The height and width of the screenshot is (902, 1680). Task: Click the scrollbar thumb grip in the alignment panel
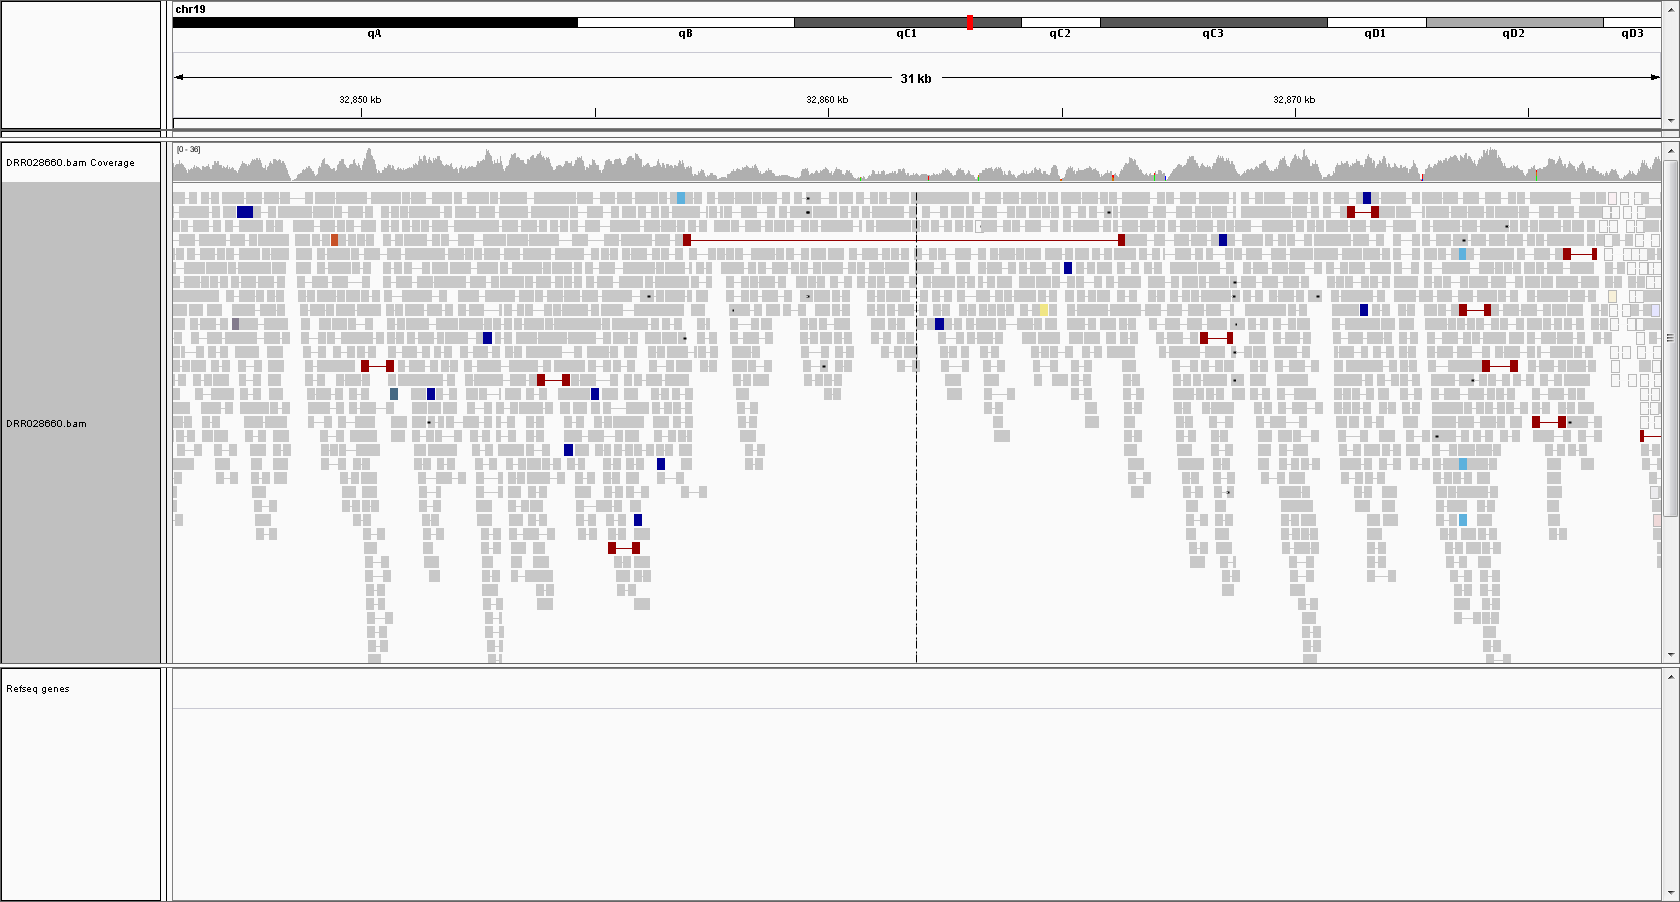(1670, 338)
